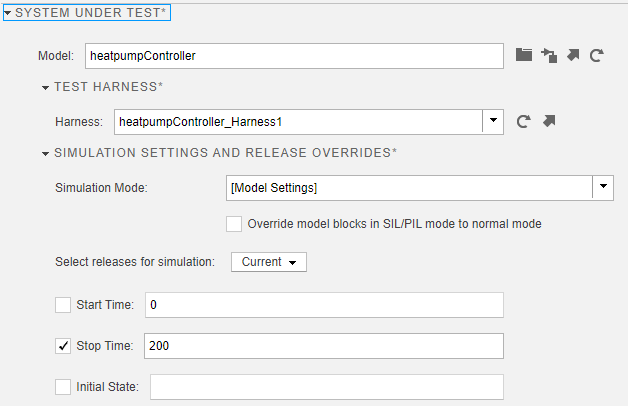Enable the Start Time checkbox

(63, 304)
